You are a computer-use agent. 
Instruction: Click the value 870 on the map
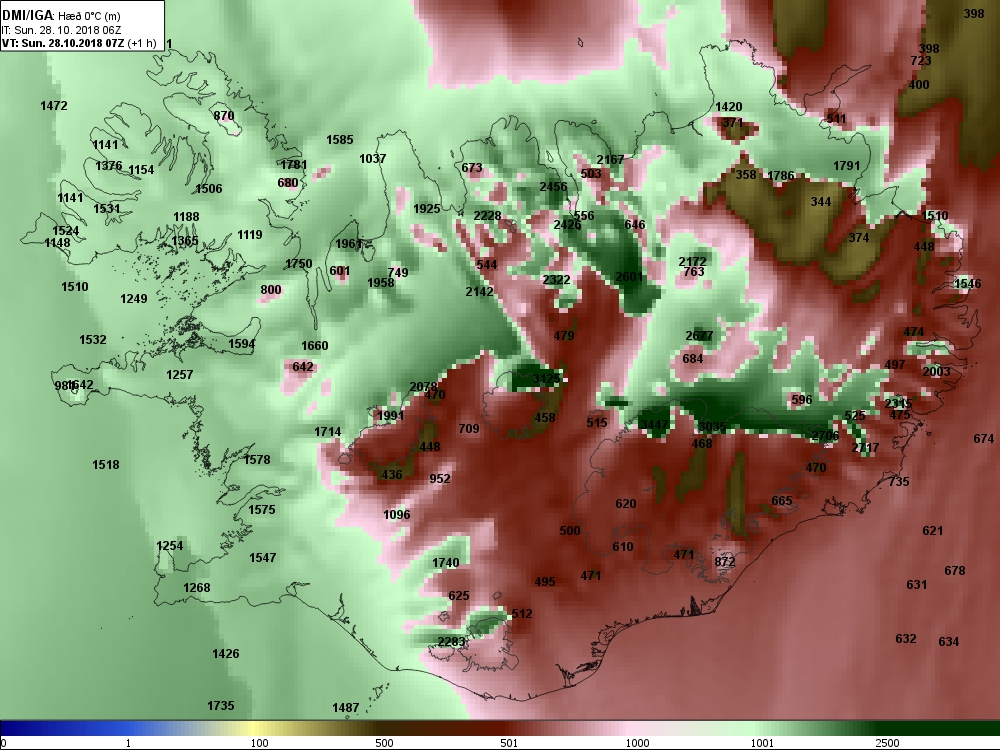[224, 116]
